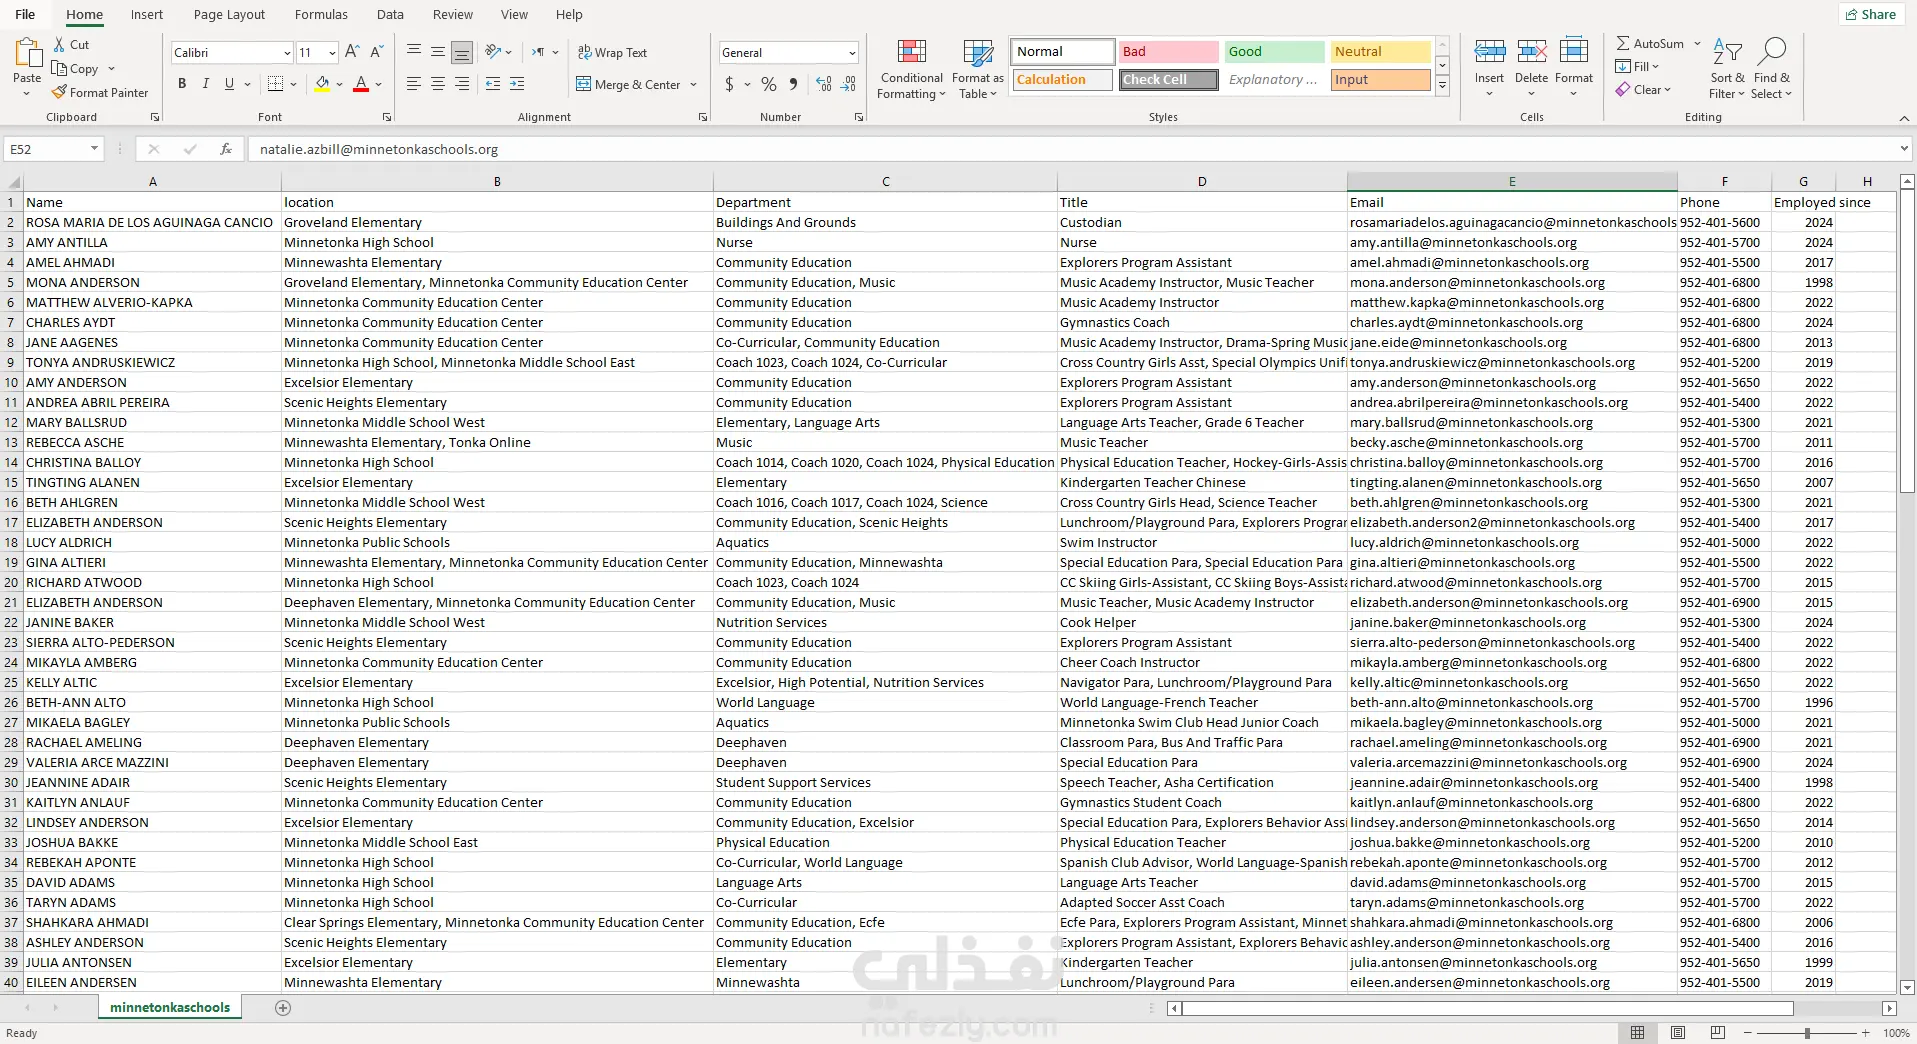This screenshot has width=1917, height=1044.
Task: Click the horizontal scrollbar
Action: [x=1488, y=1008]
